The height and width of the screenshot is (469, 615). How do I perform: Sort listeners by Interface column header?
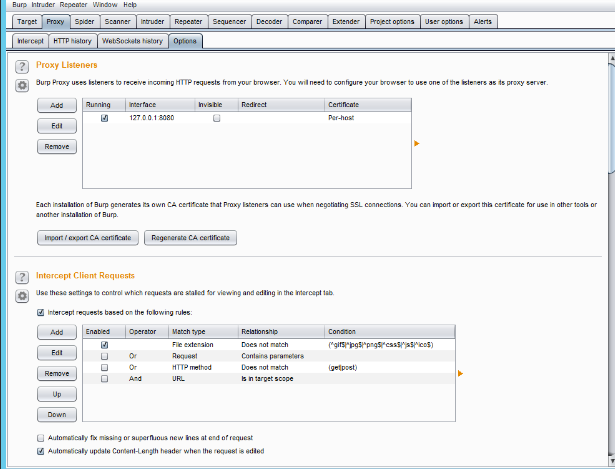(x=160, y=105)
